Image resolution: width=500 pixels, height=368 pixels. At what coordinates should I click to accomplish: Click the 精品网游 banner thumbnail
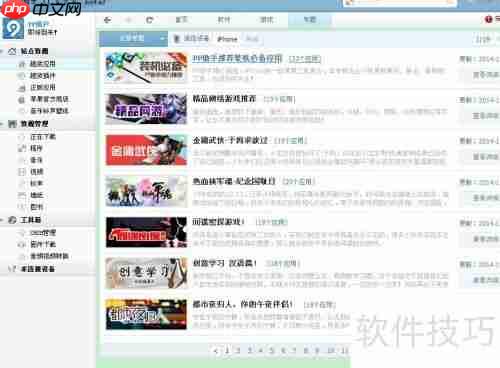click(146, 109)
